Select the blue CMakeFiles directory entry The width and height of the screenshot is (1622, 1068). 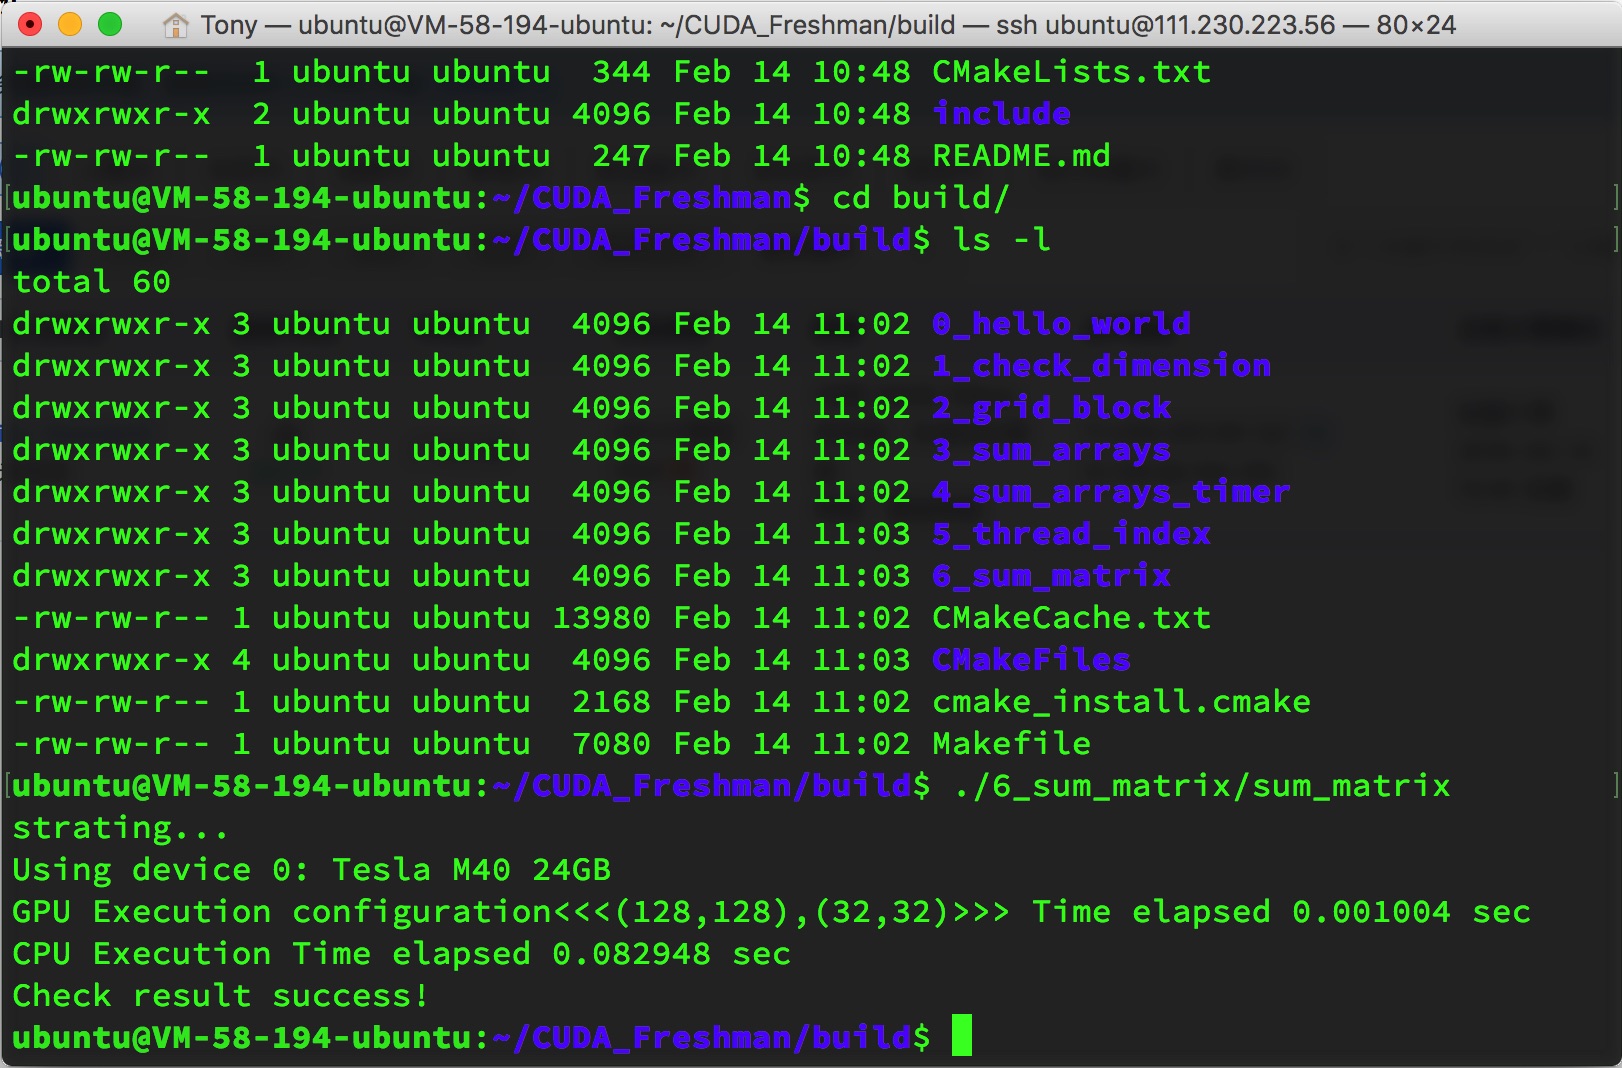coord(1030,660)
